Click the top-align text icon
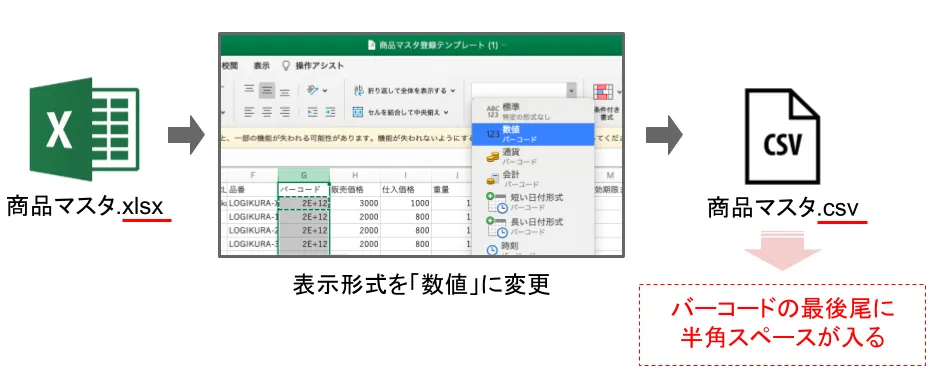The width and height of the screenshot is (935, 379). (x=249, y=90)
